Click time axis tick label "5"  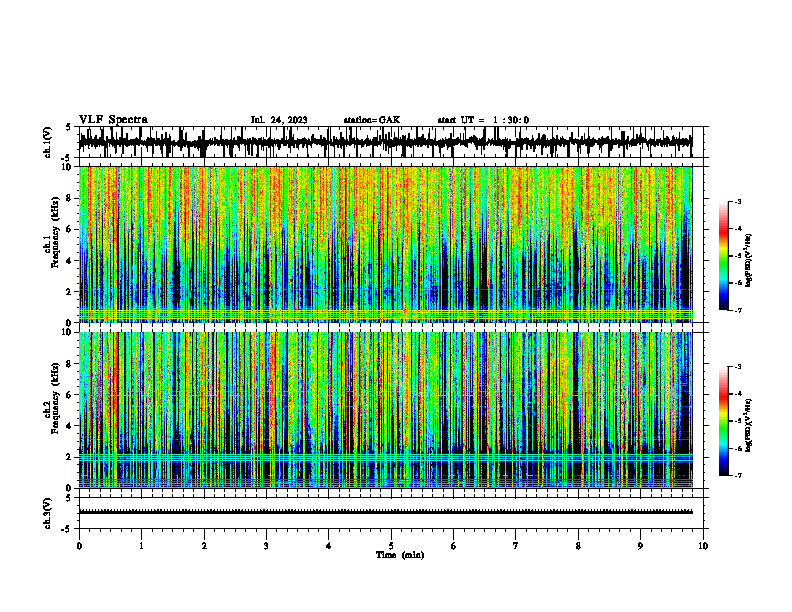coord(391,546)
